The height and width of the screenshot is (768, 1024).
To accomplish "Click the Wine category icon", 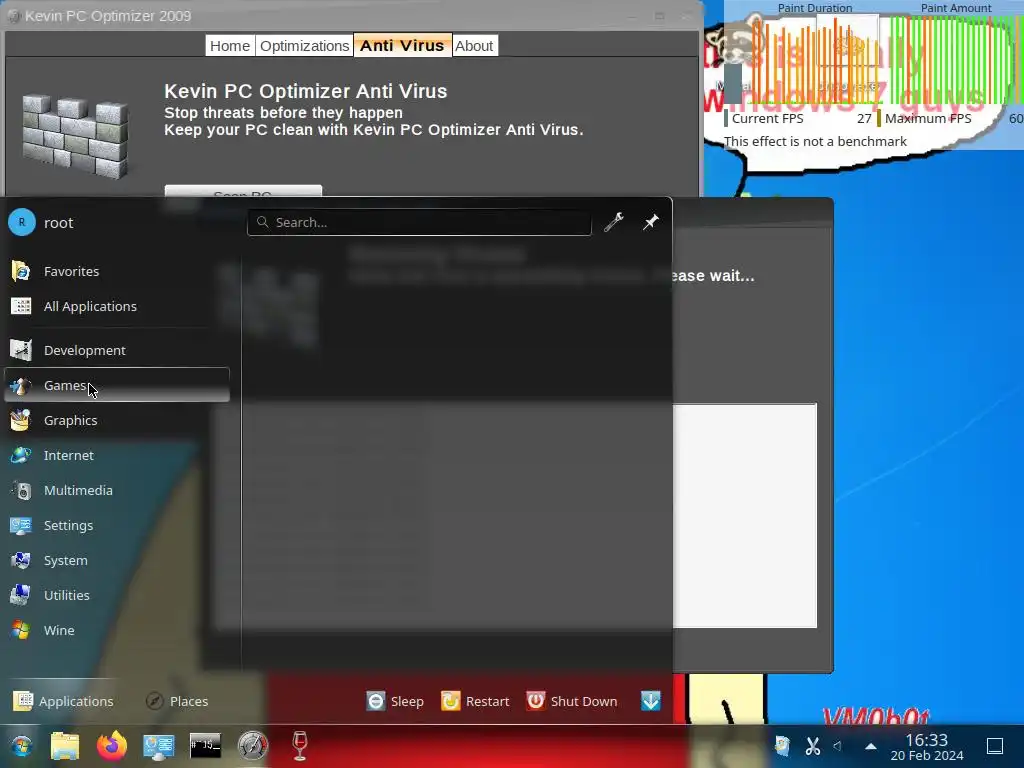I will [x=21, y=630].
